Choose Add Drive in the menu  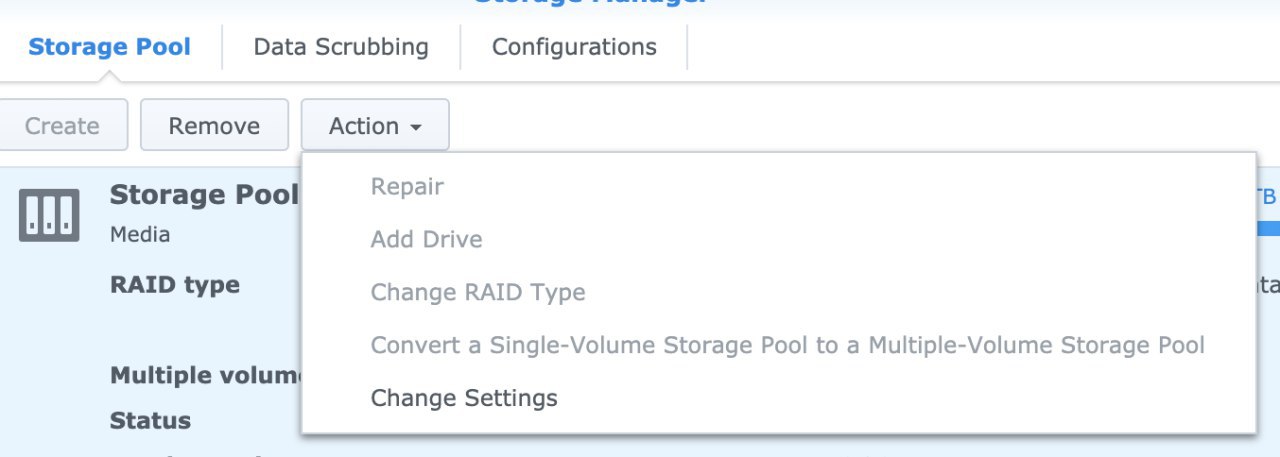(426, 239)
